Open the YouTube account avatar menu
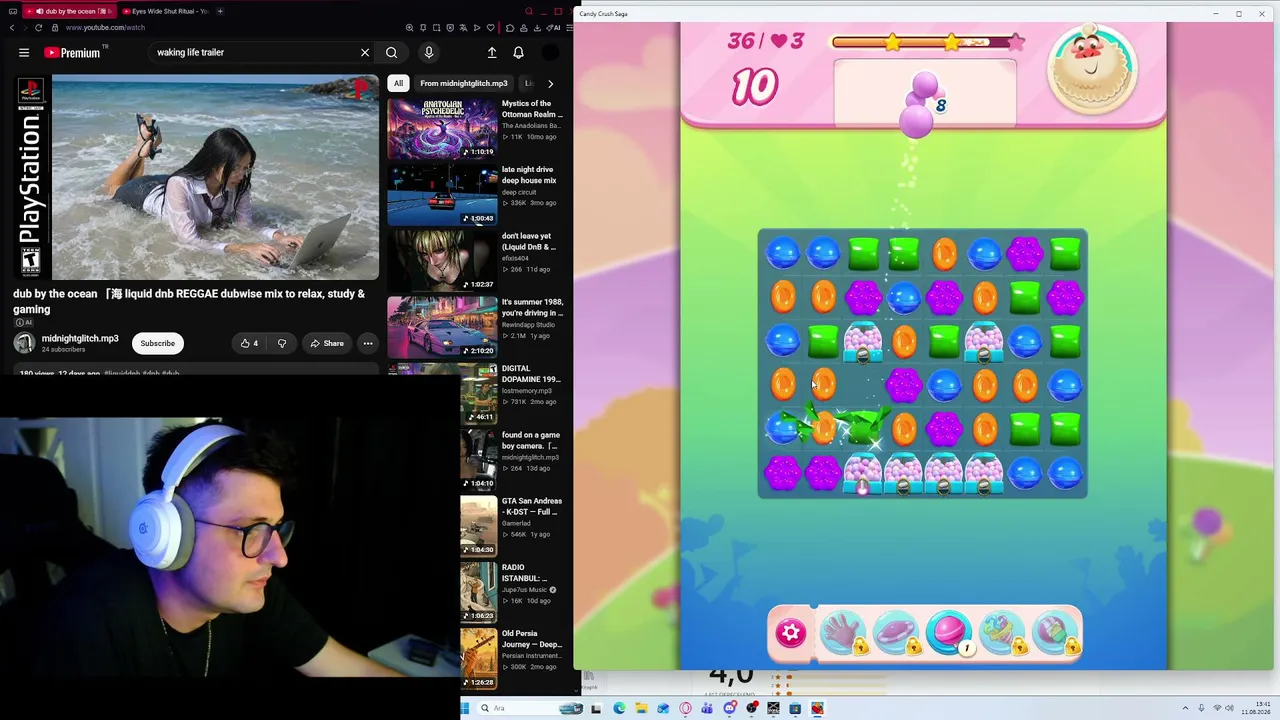 [551, 53]
